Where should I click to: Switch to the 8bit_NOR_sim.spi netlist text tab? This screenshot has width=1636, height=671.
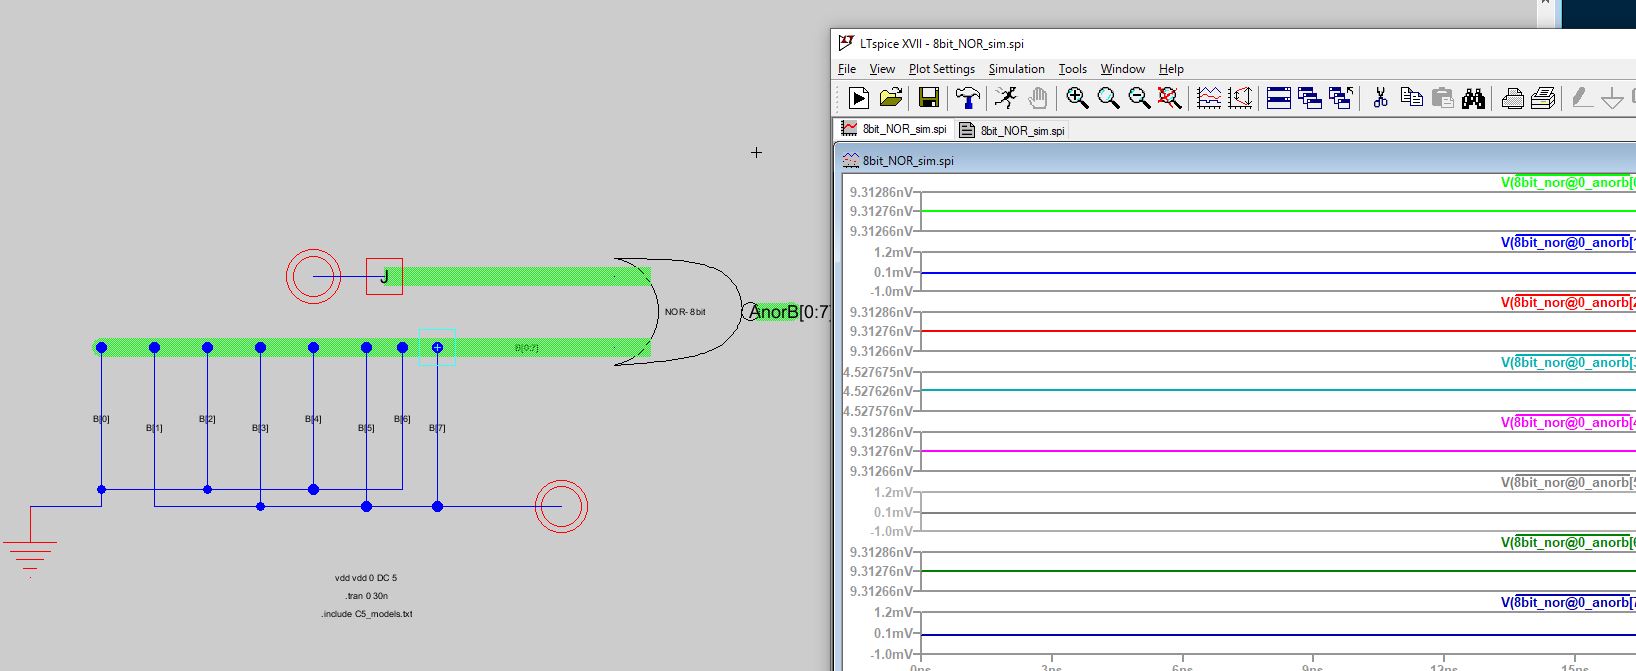[x=1013, y=130]
